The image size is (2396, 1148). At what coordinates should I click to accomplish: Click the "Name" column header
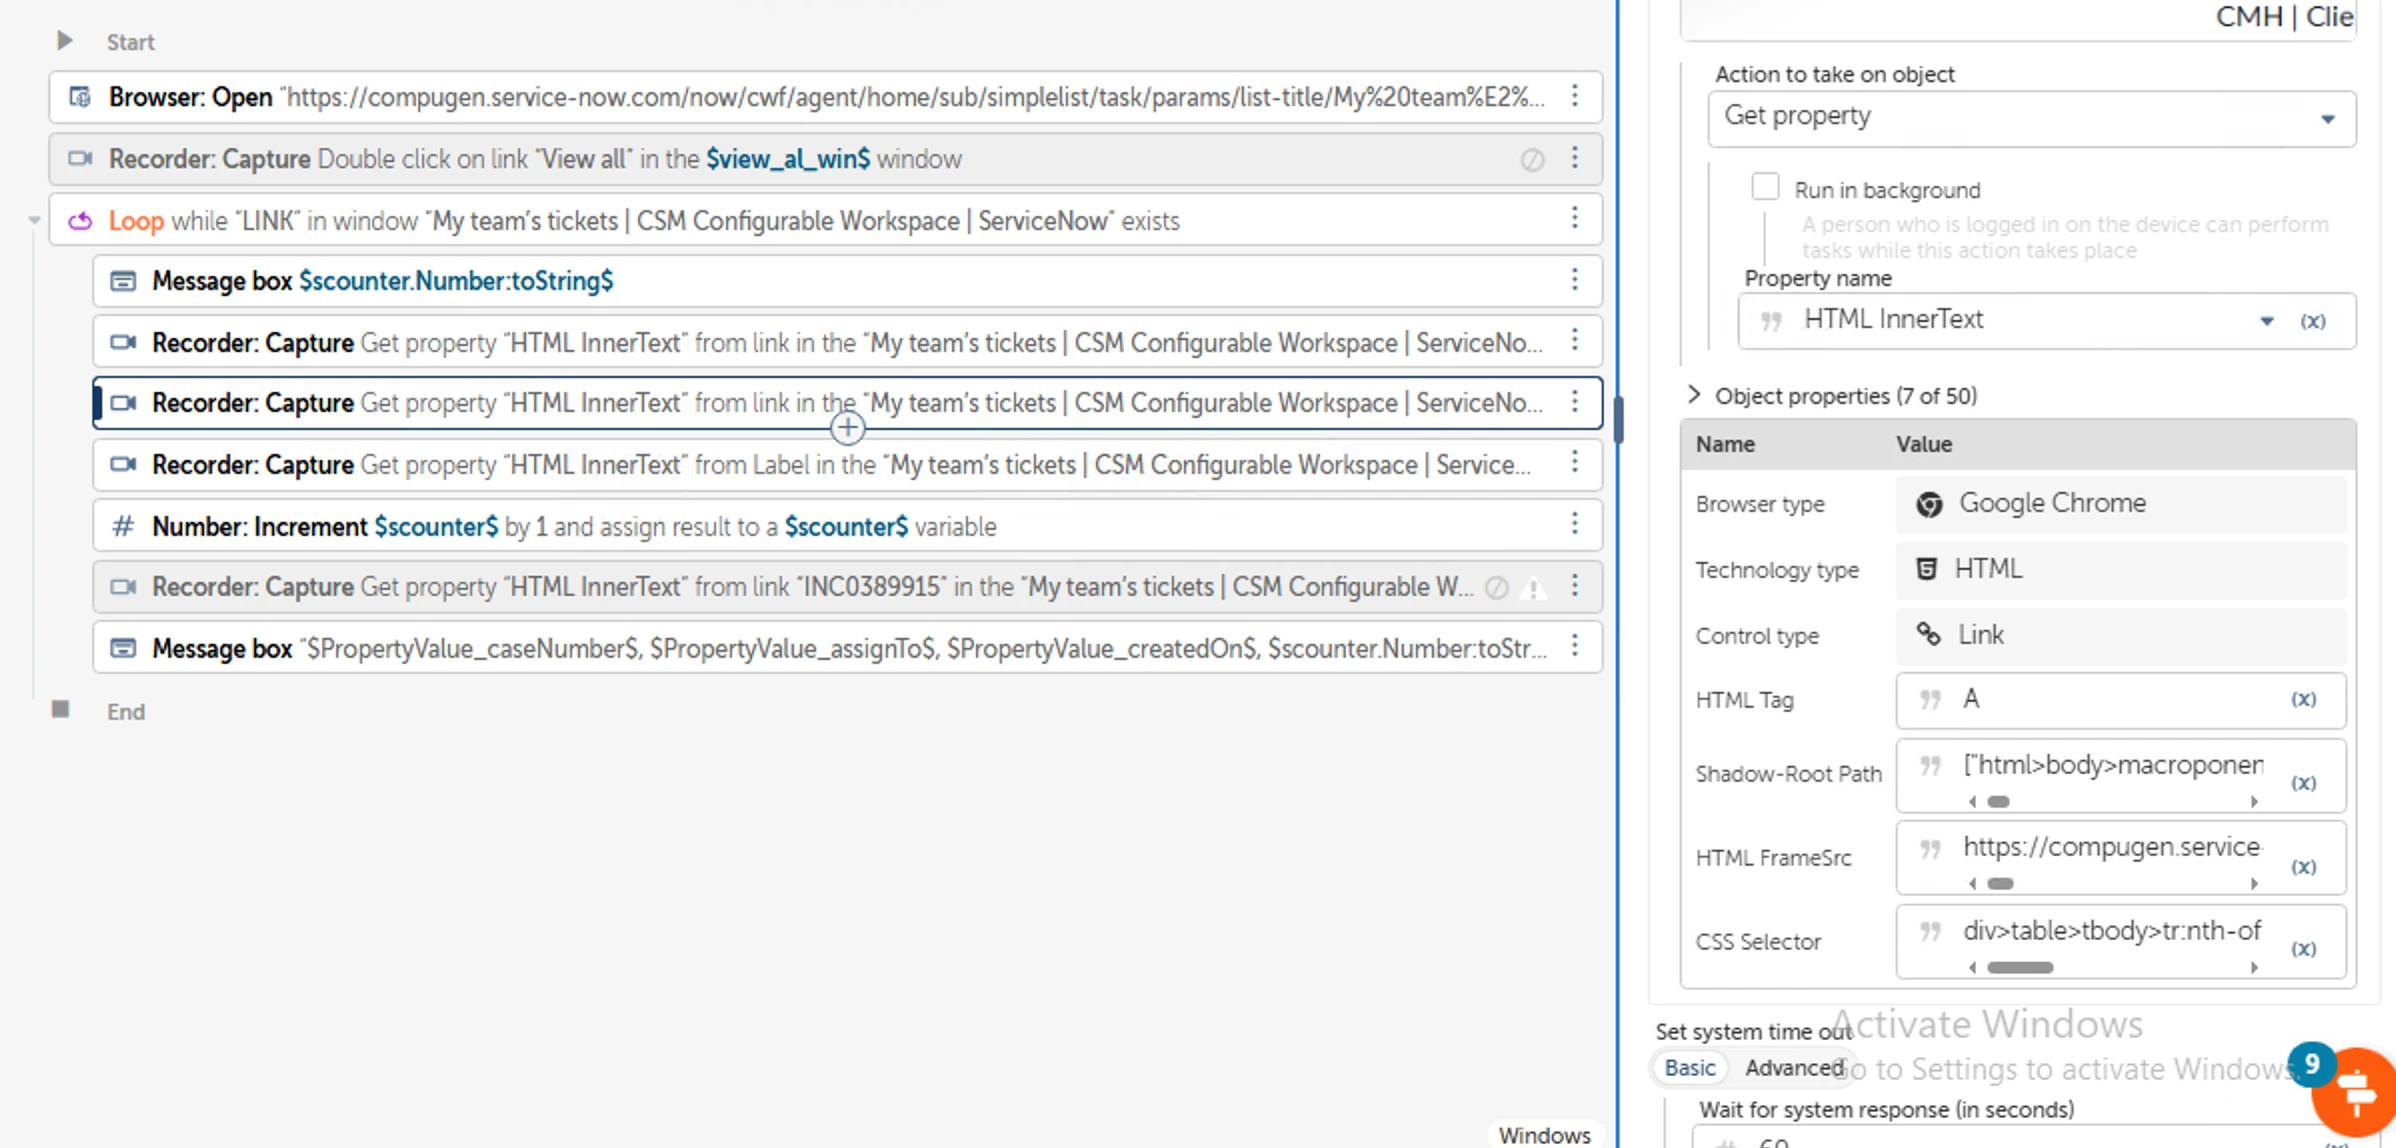(x=1725, y=444)
